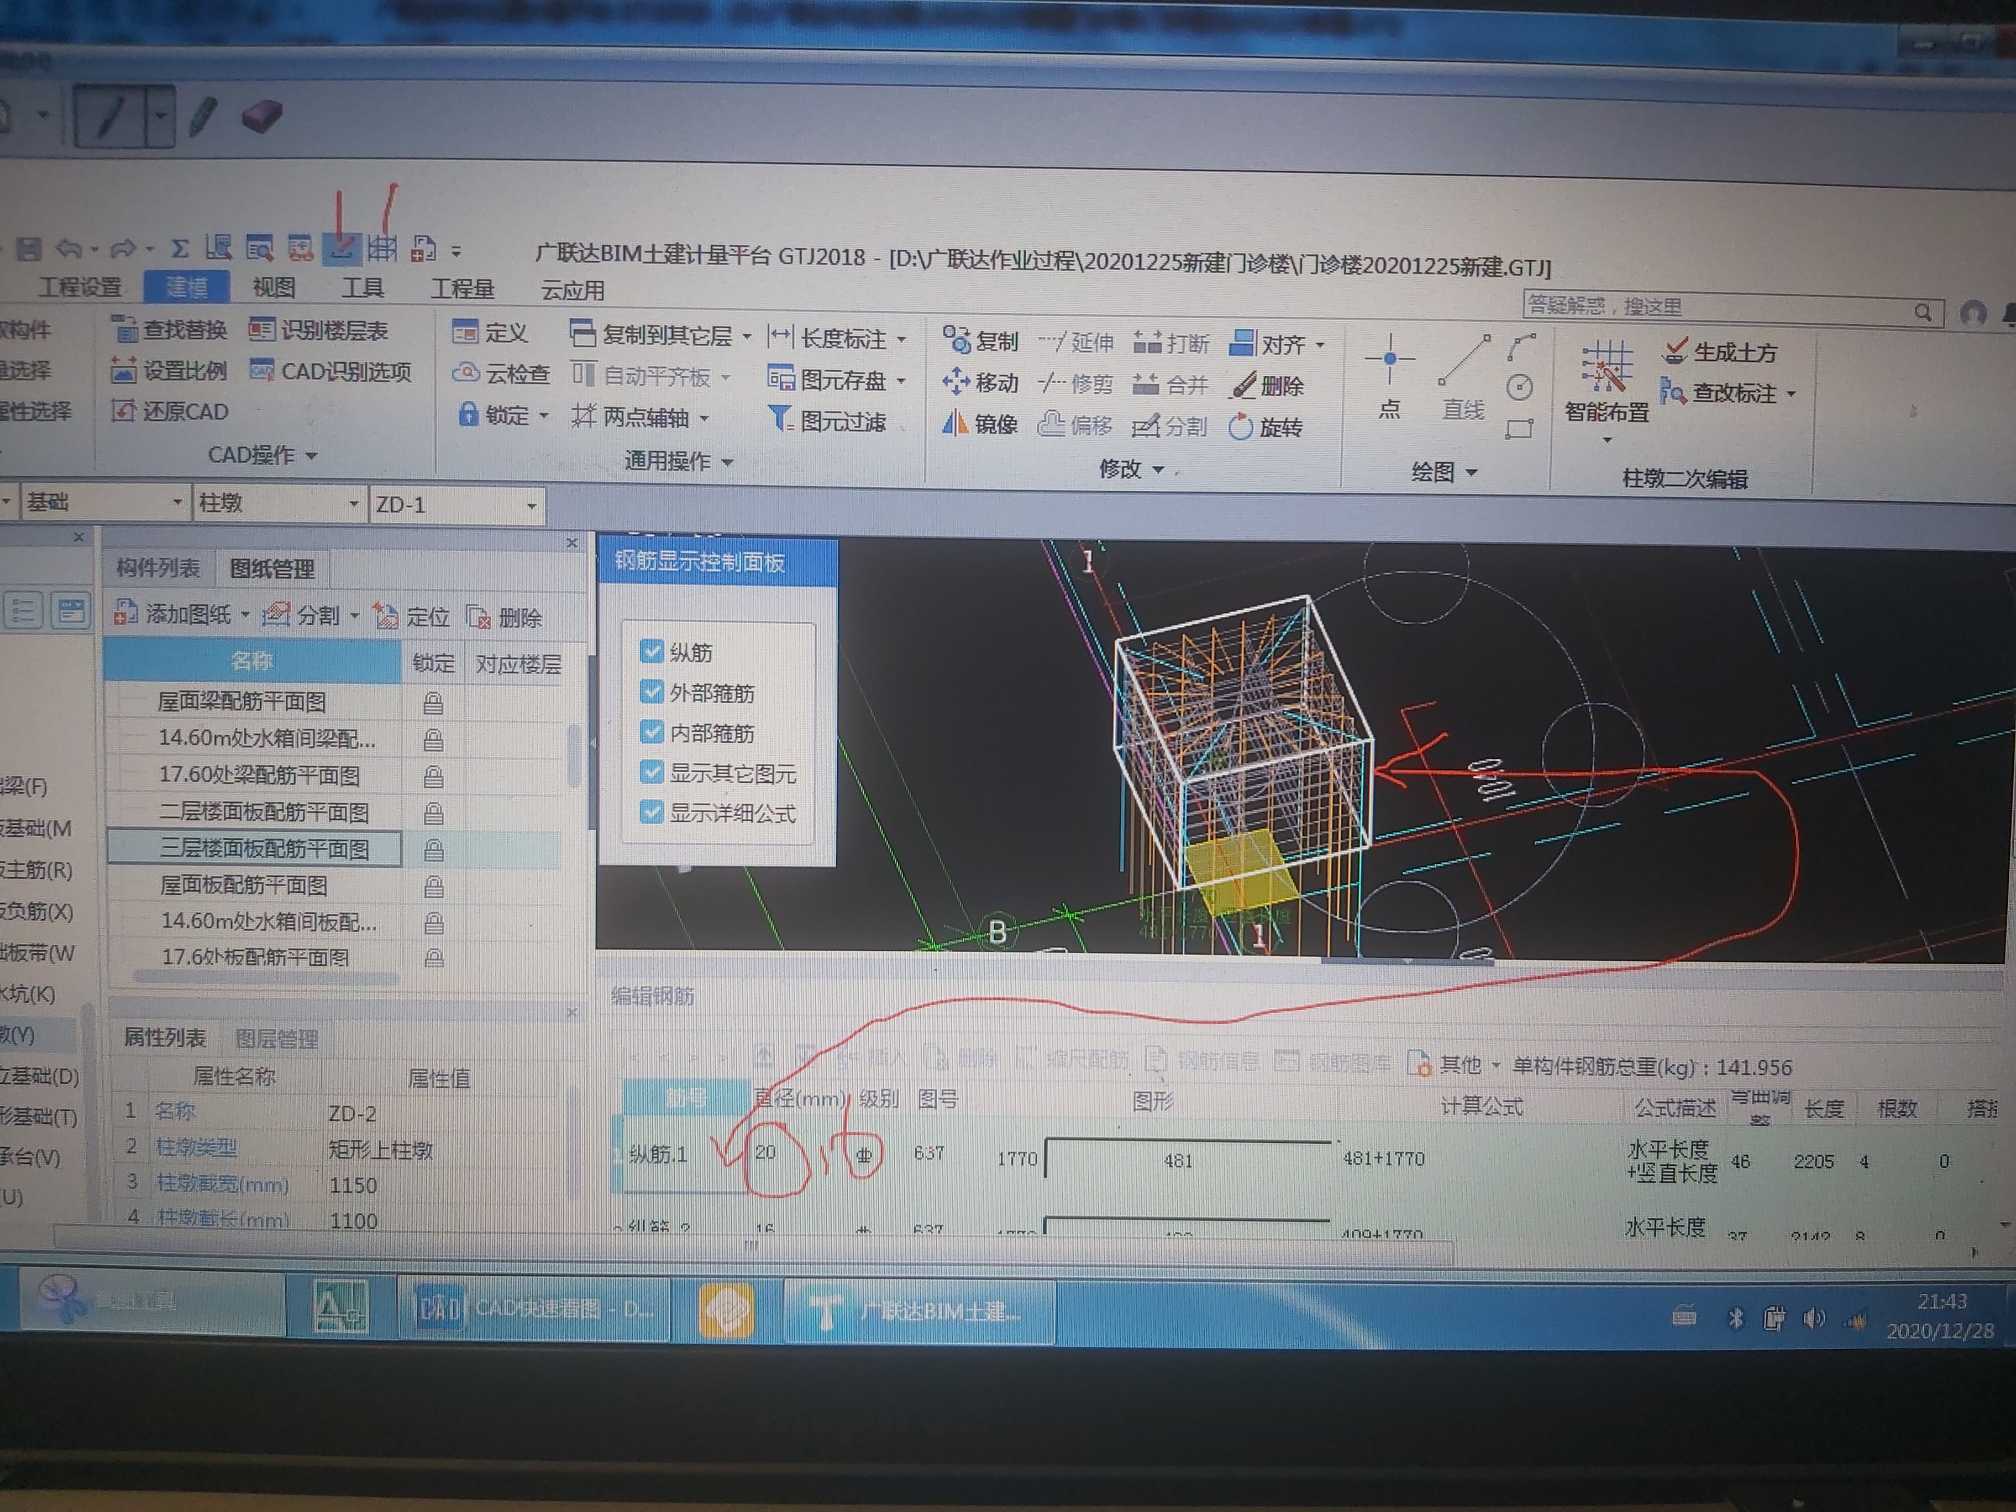The height and width of the screenshot is (1512, 2016).
Task: Click 生成土方 generate earthwork
Action: pyautogui.click(x=1721, y=352)
